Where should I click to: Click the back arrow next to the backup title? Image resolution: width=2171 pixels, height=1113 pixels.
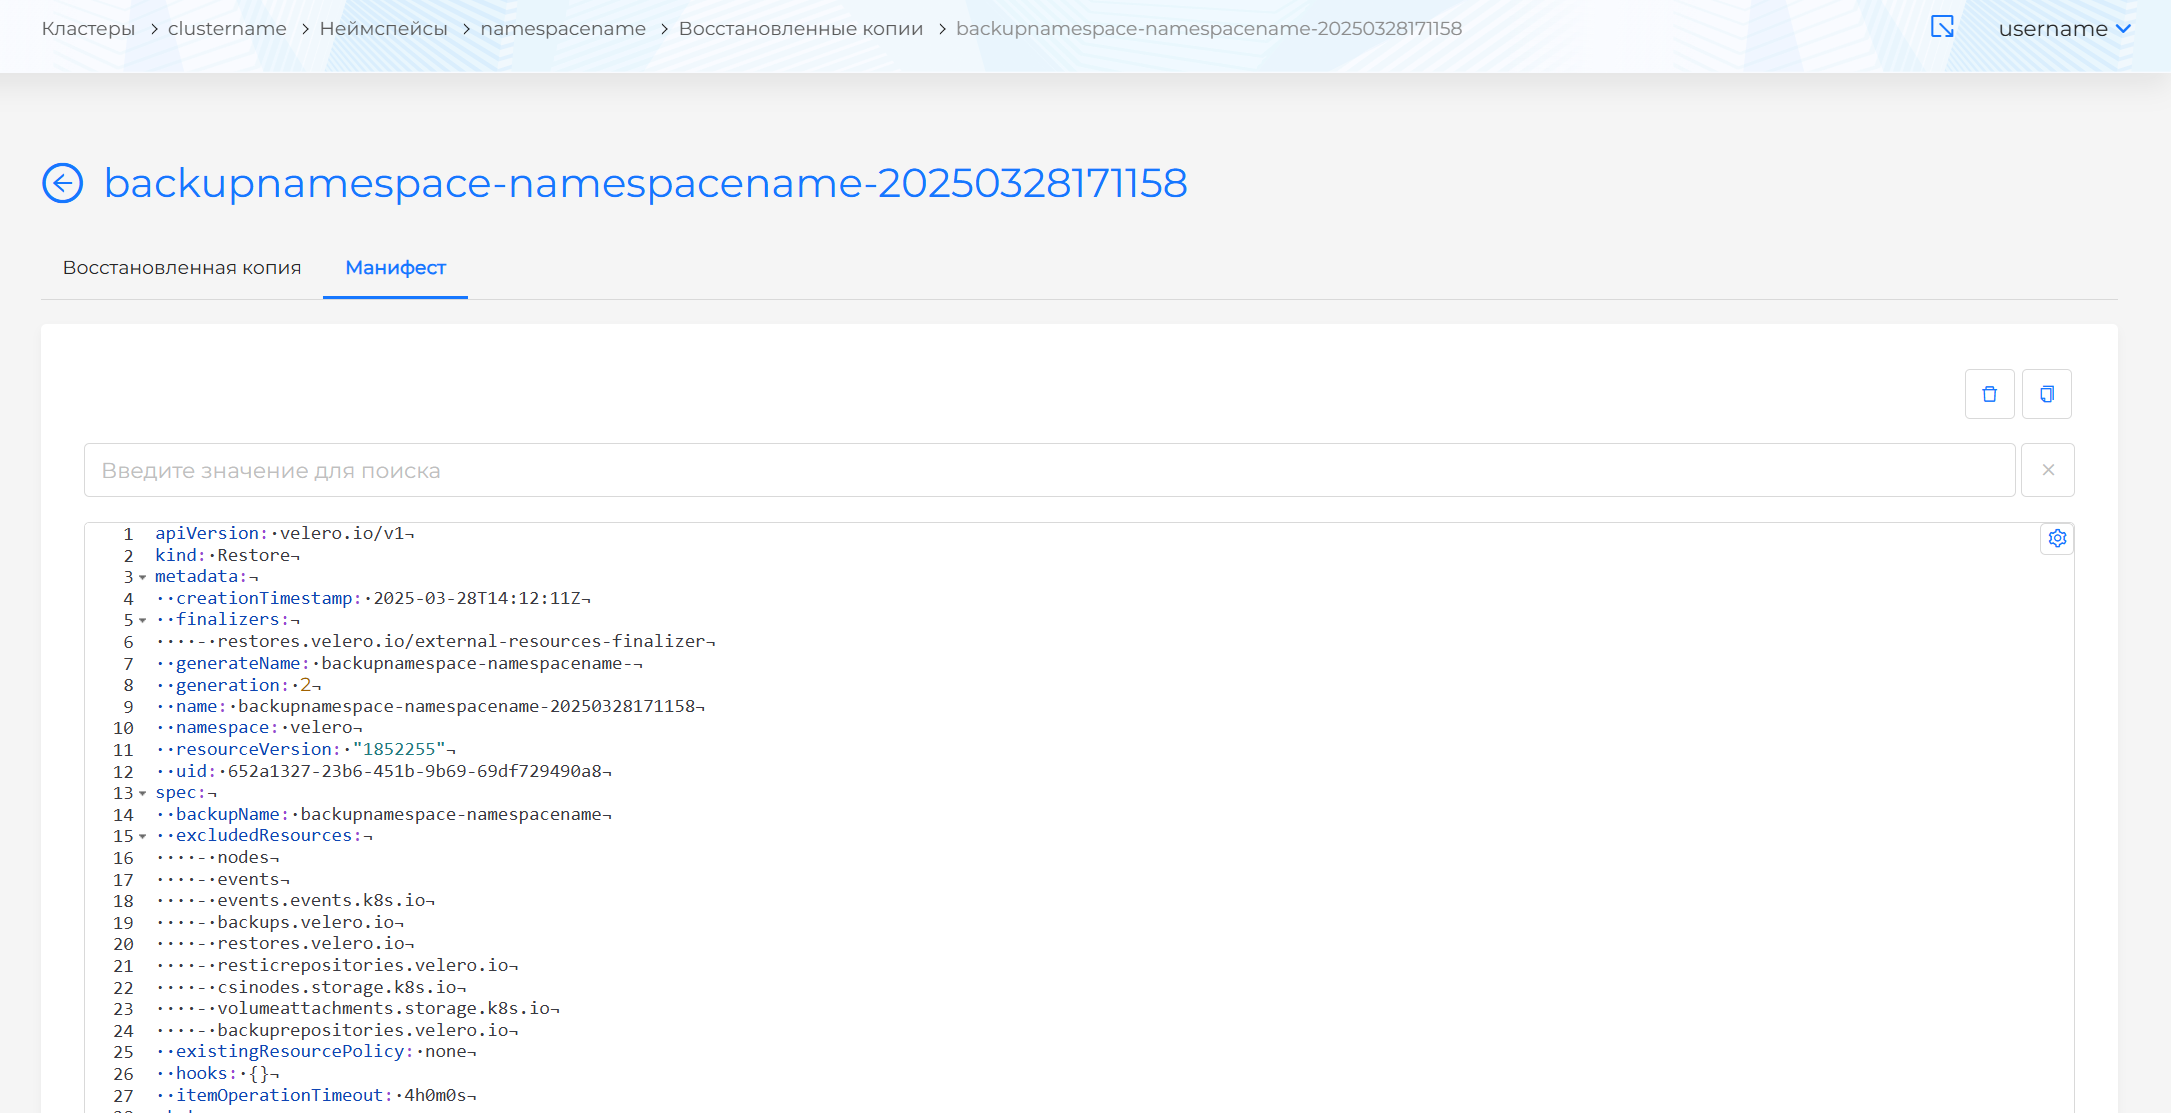tap(62, 183)
